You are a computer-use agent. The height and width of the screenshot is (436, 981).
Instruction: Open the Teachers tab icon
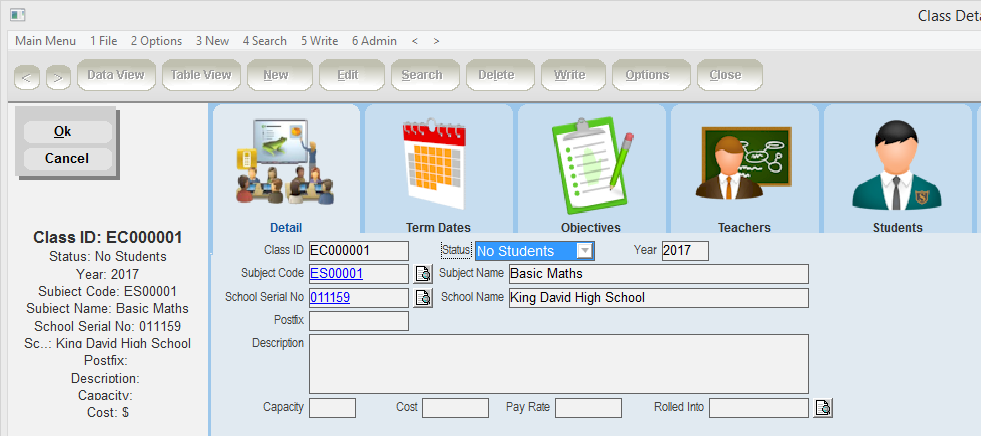(x=744, y=163)
